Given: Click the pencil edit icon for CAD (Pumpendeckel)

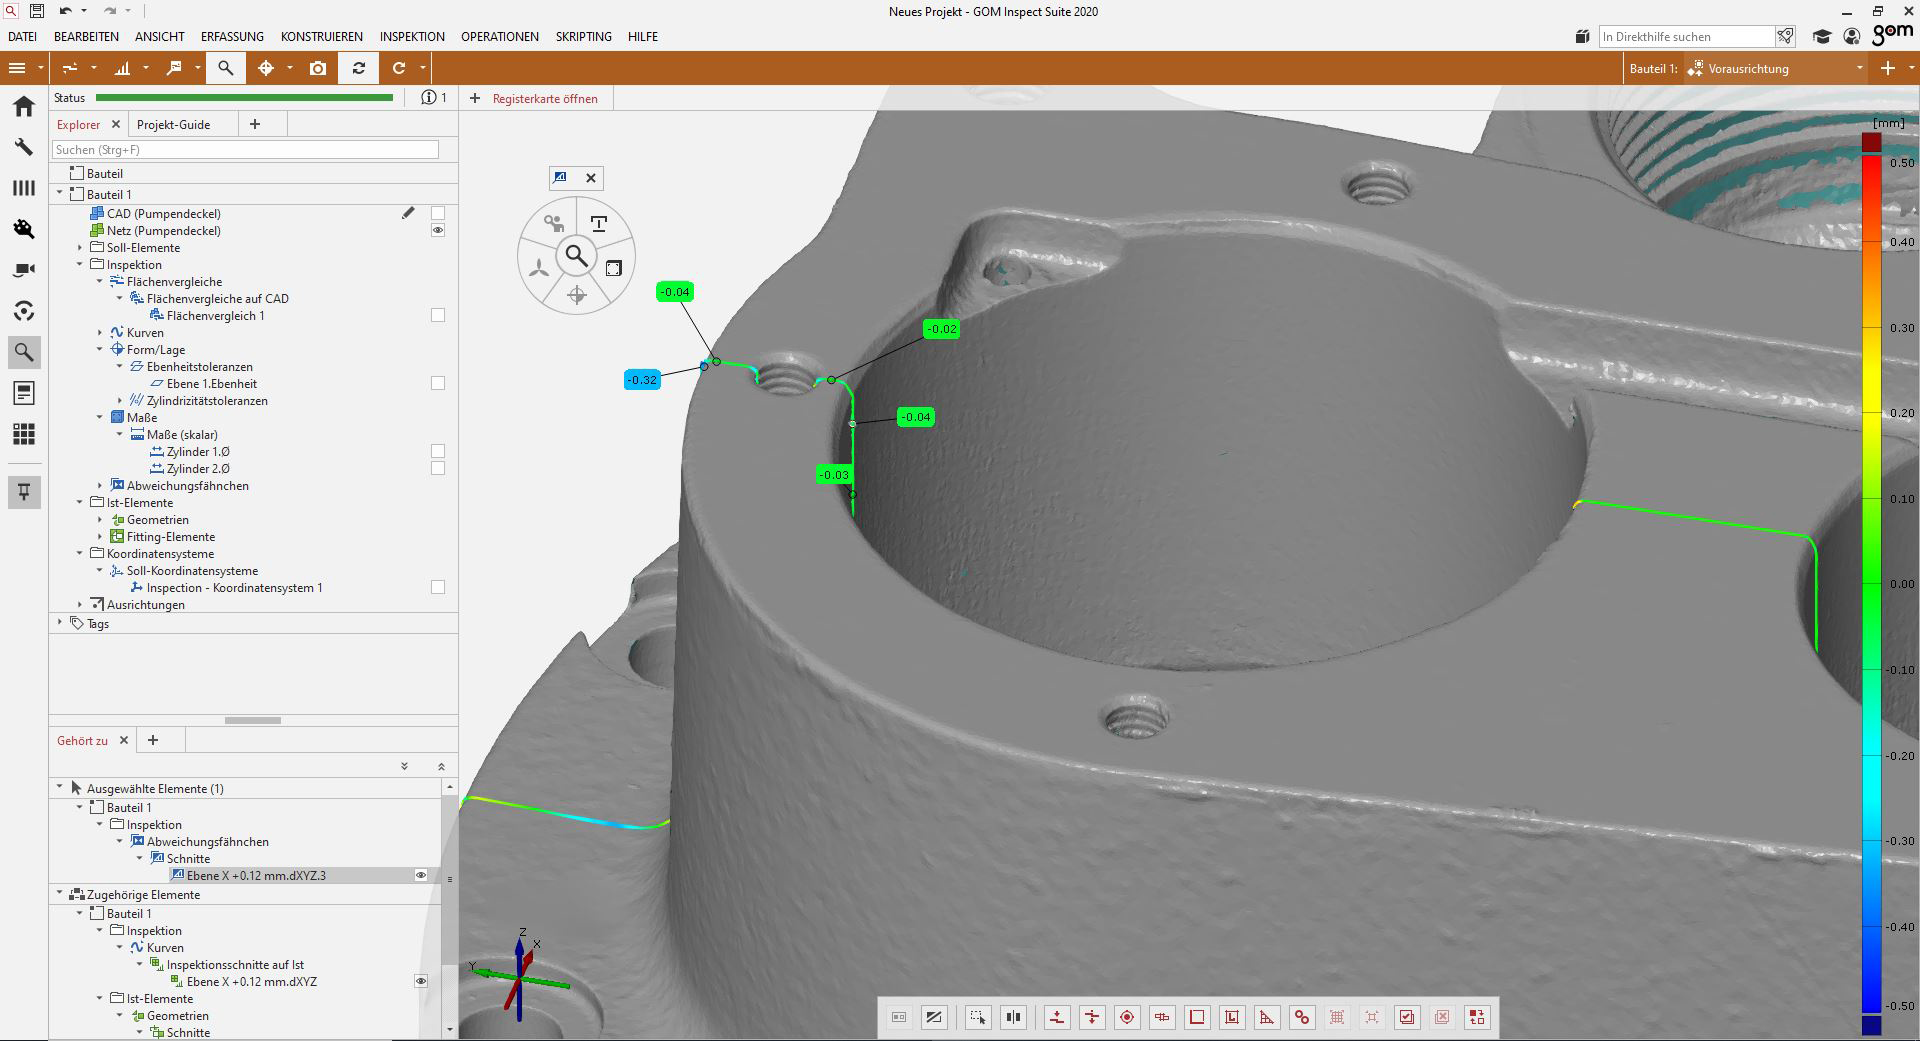Looking at the screenshot, I should click(408, 213).
